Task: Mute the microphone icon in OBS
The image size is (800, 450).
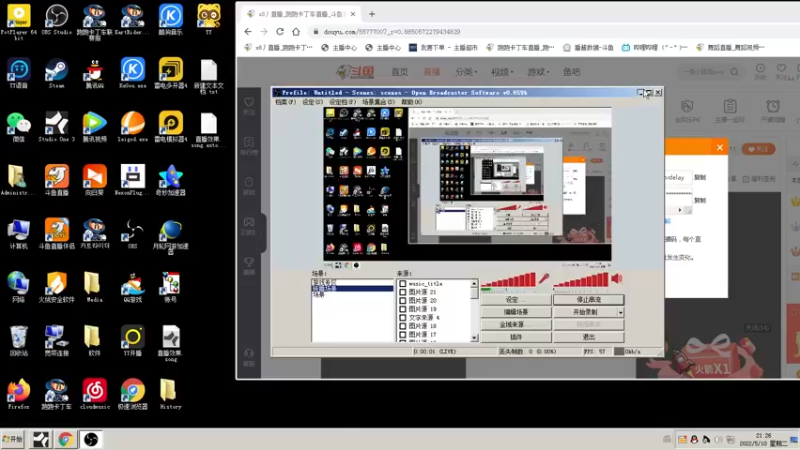Action: point(544,279)
